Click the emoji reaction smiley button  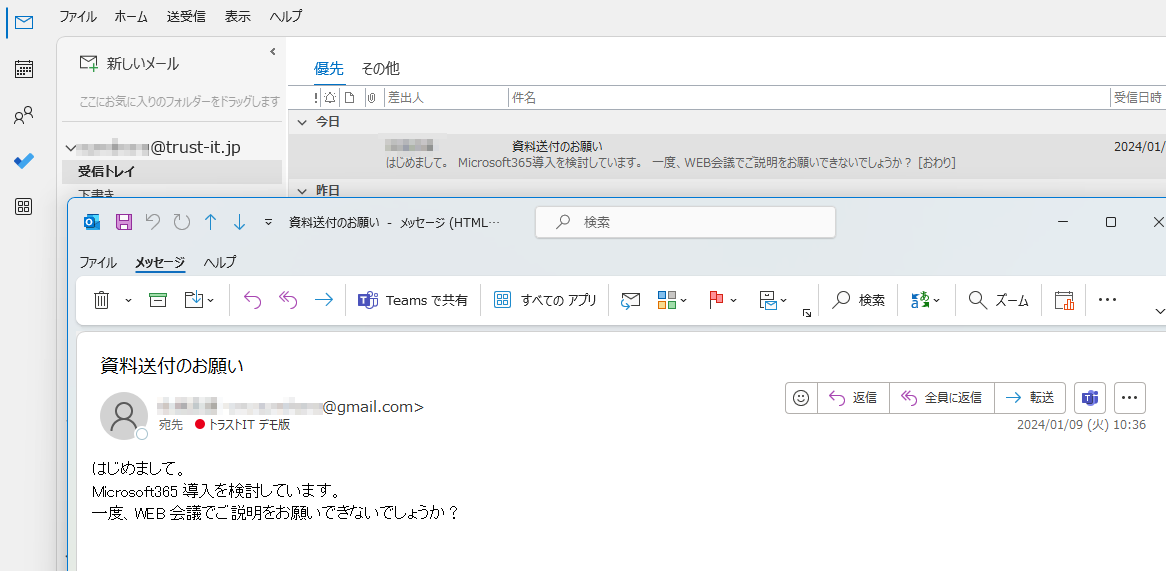point(800,398)
